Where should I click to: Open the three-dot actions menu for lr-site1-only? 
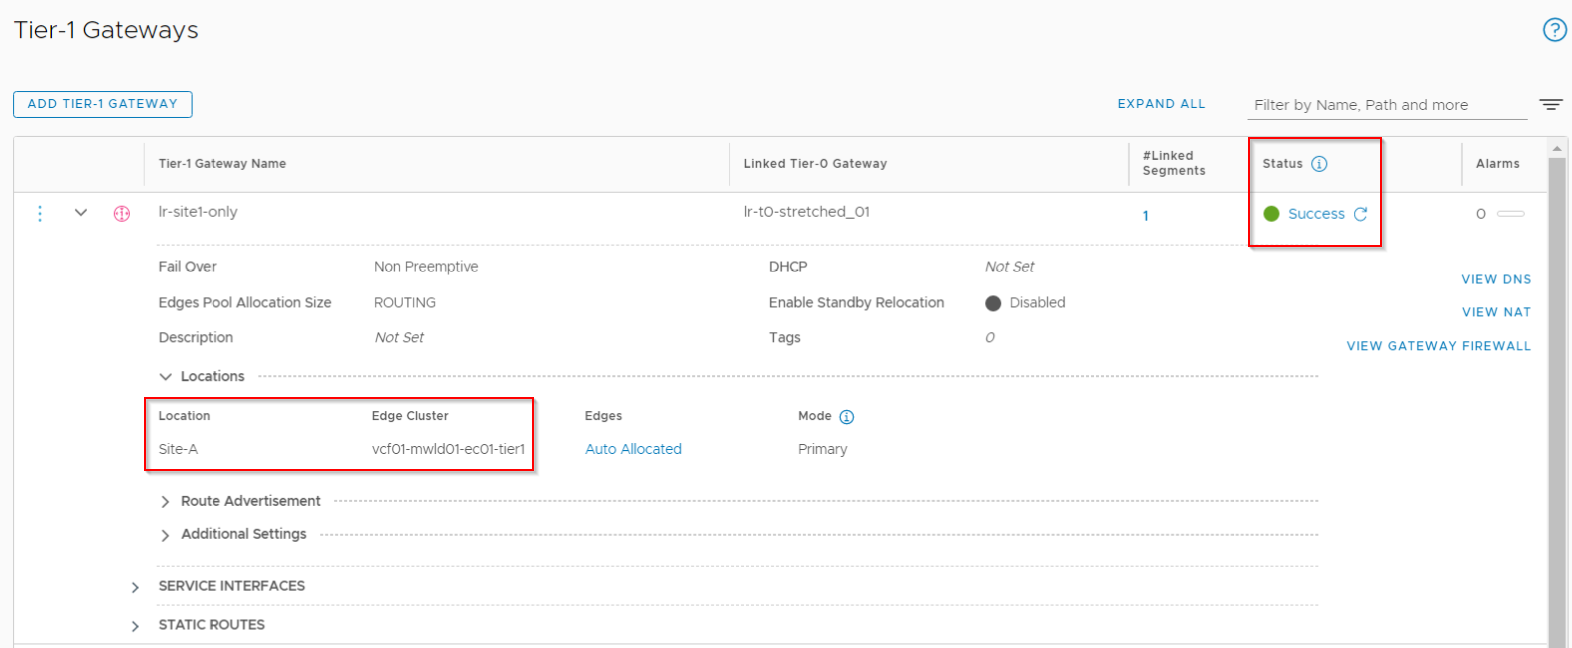click(40, 214)
